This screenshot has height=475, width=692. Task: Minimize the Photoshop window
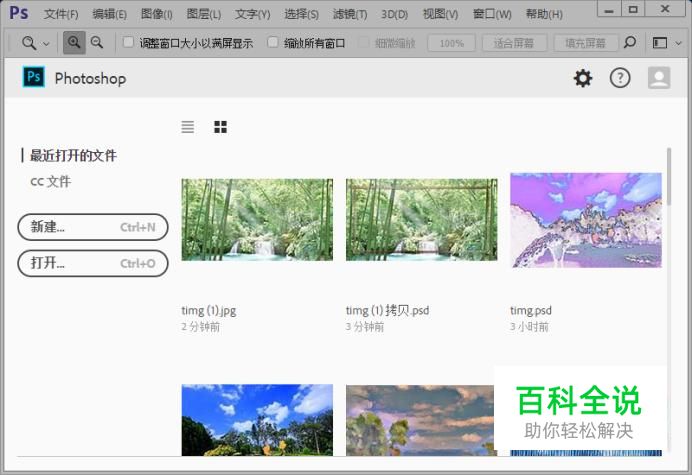(x=609, y=9)
